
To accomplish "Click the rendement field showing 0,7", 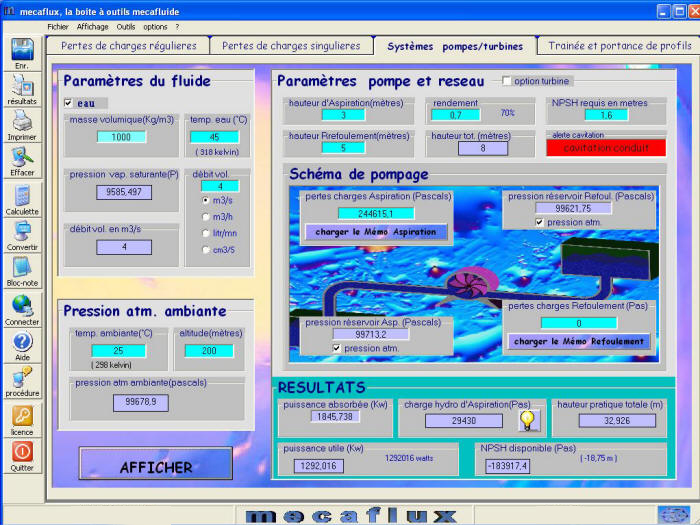I will point(455,115).
